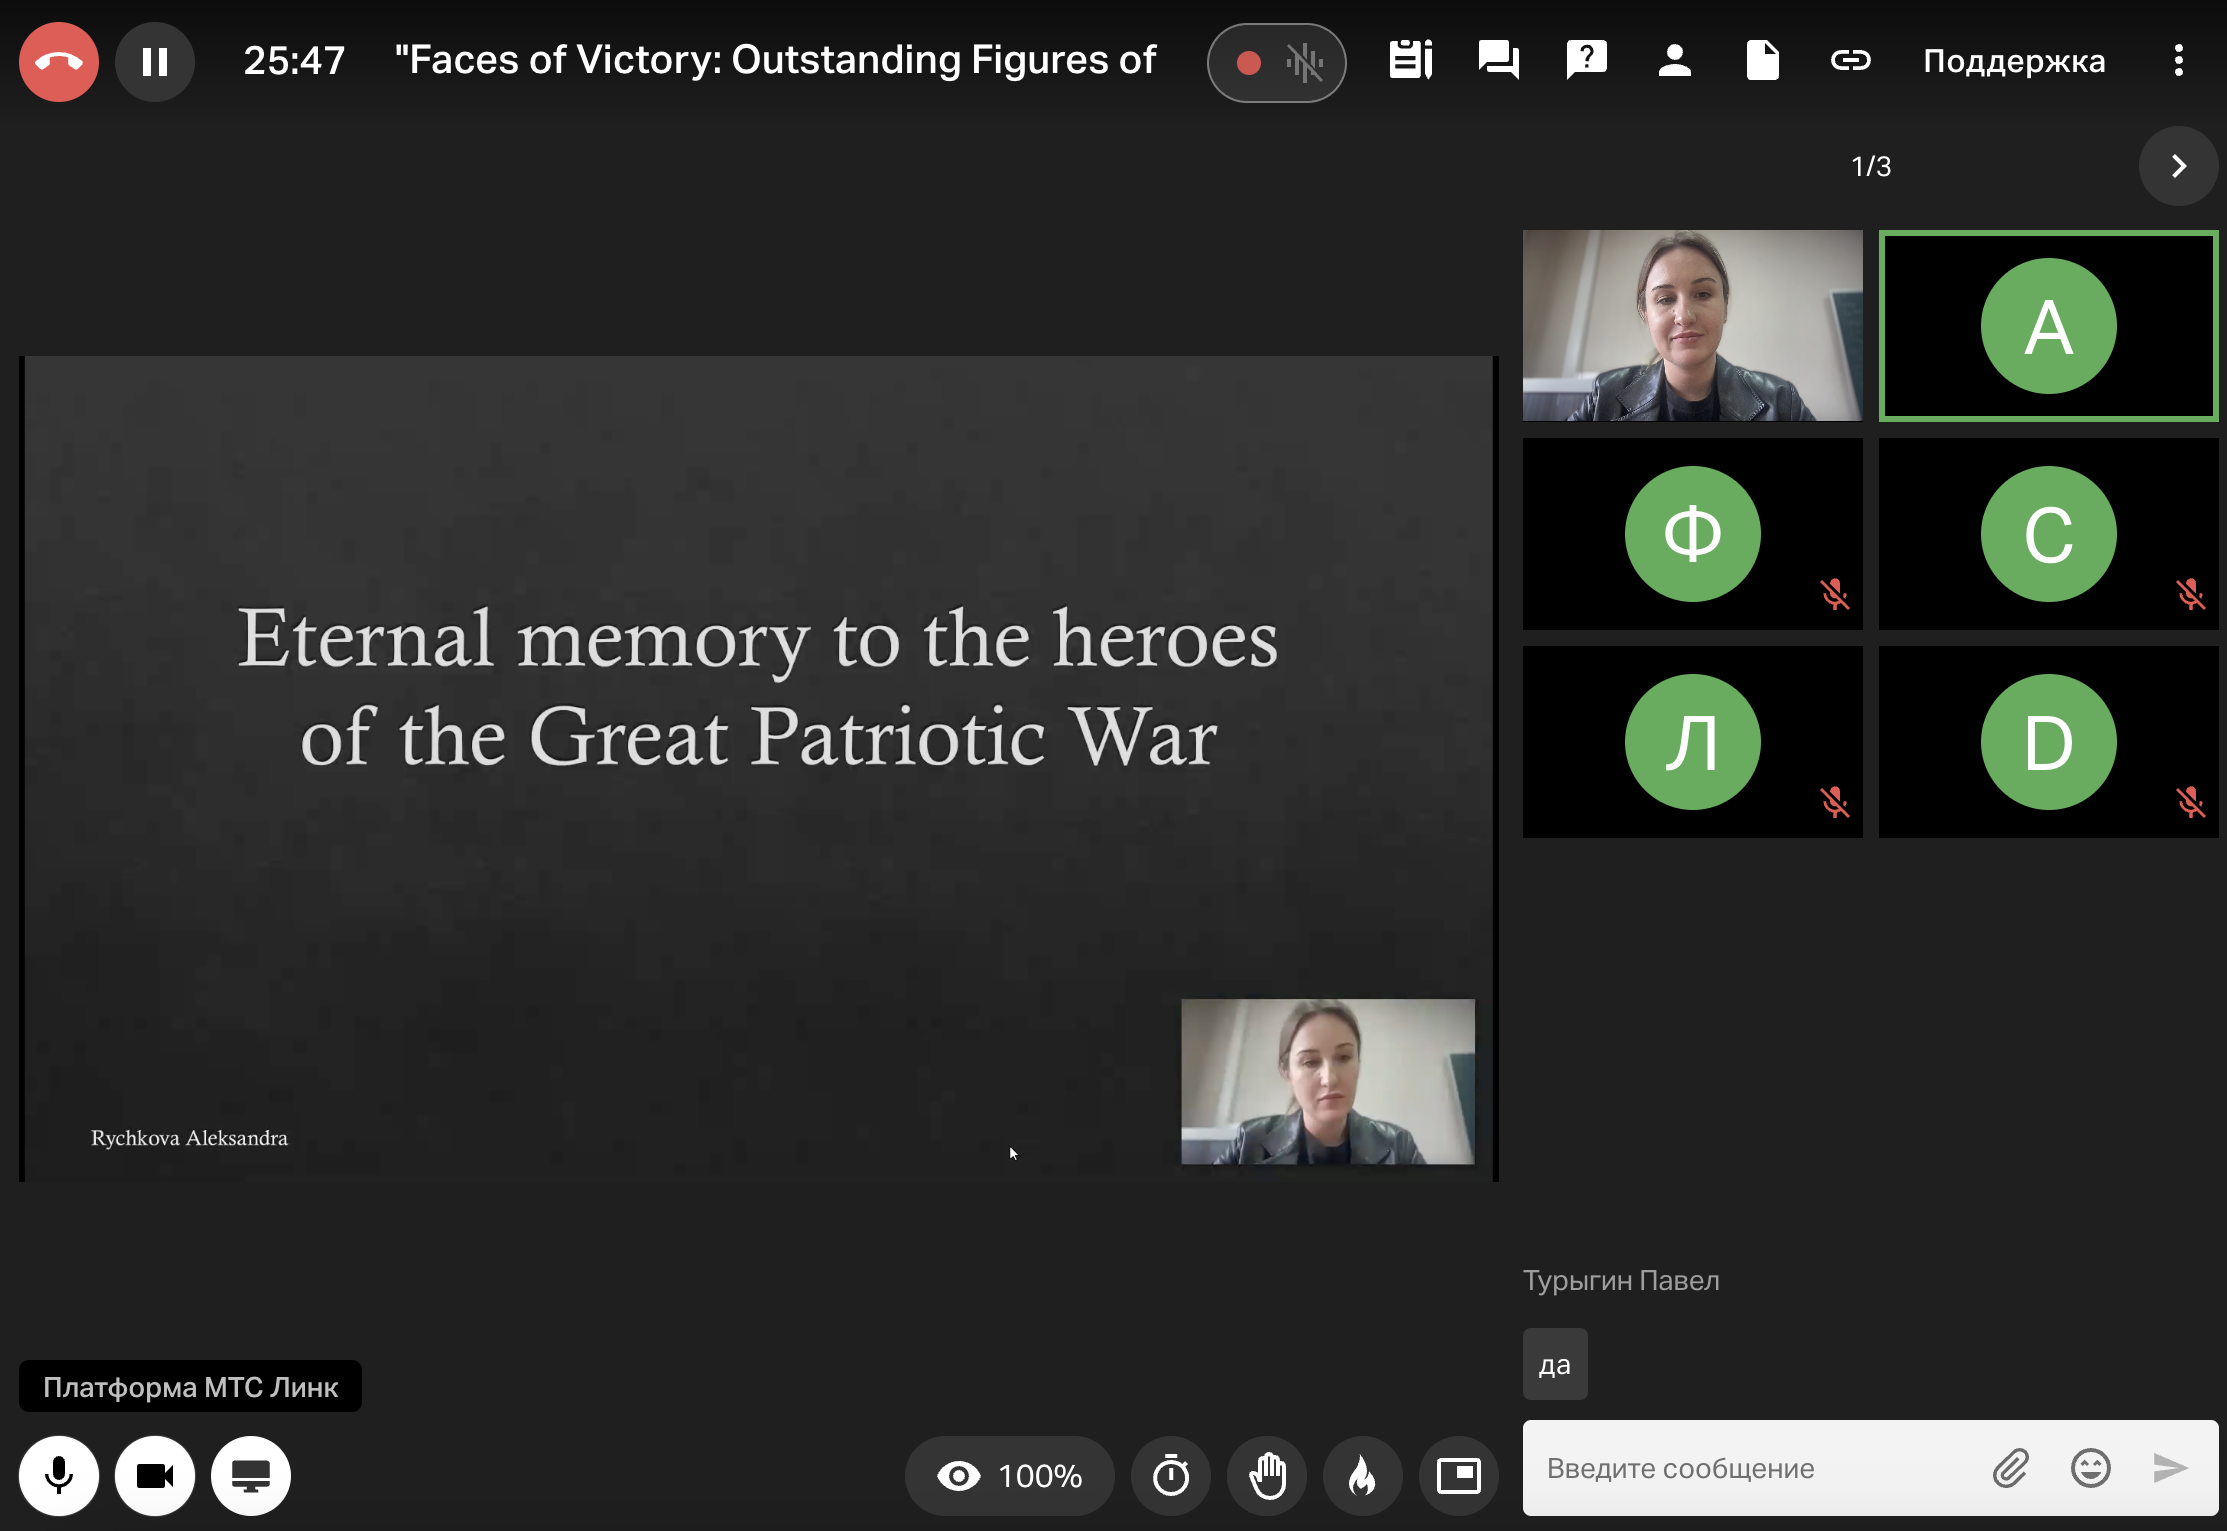Image resolution: width=2227 pixels, height=1531 pixels.
Task: Go to next page of participant tiles
Action: 2178,166
